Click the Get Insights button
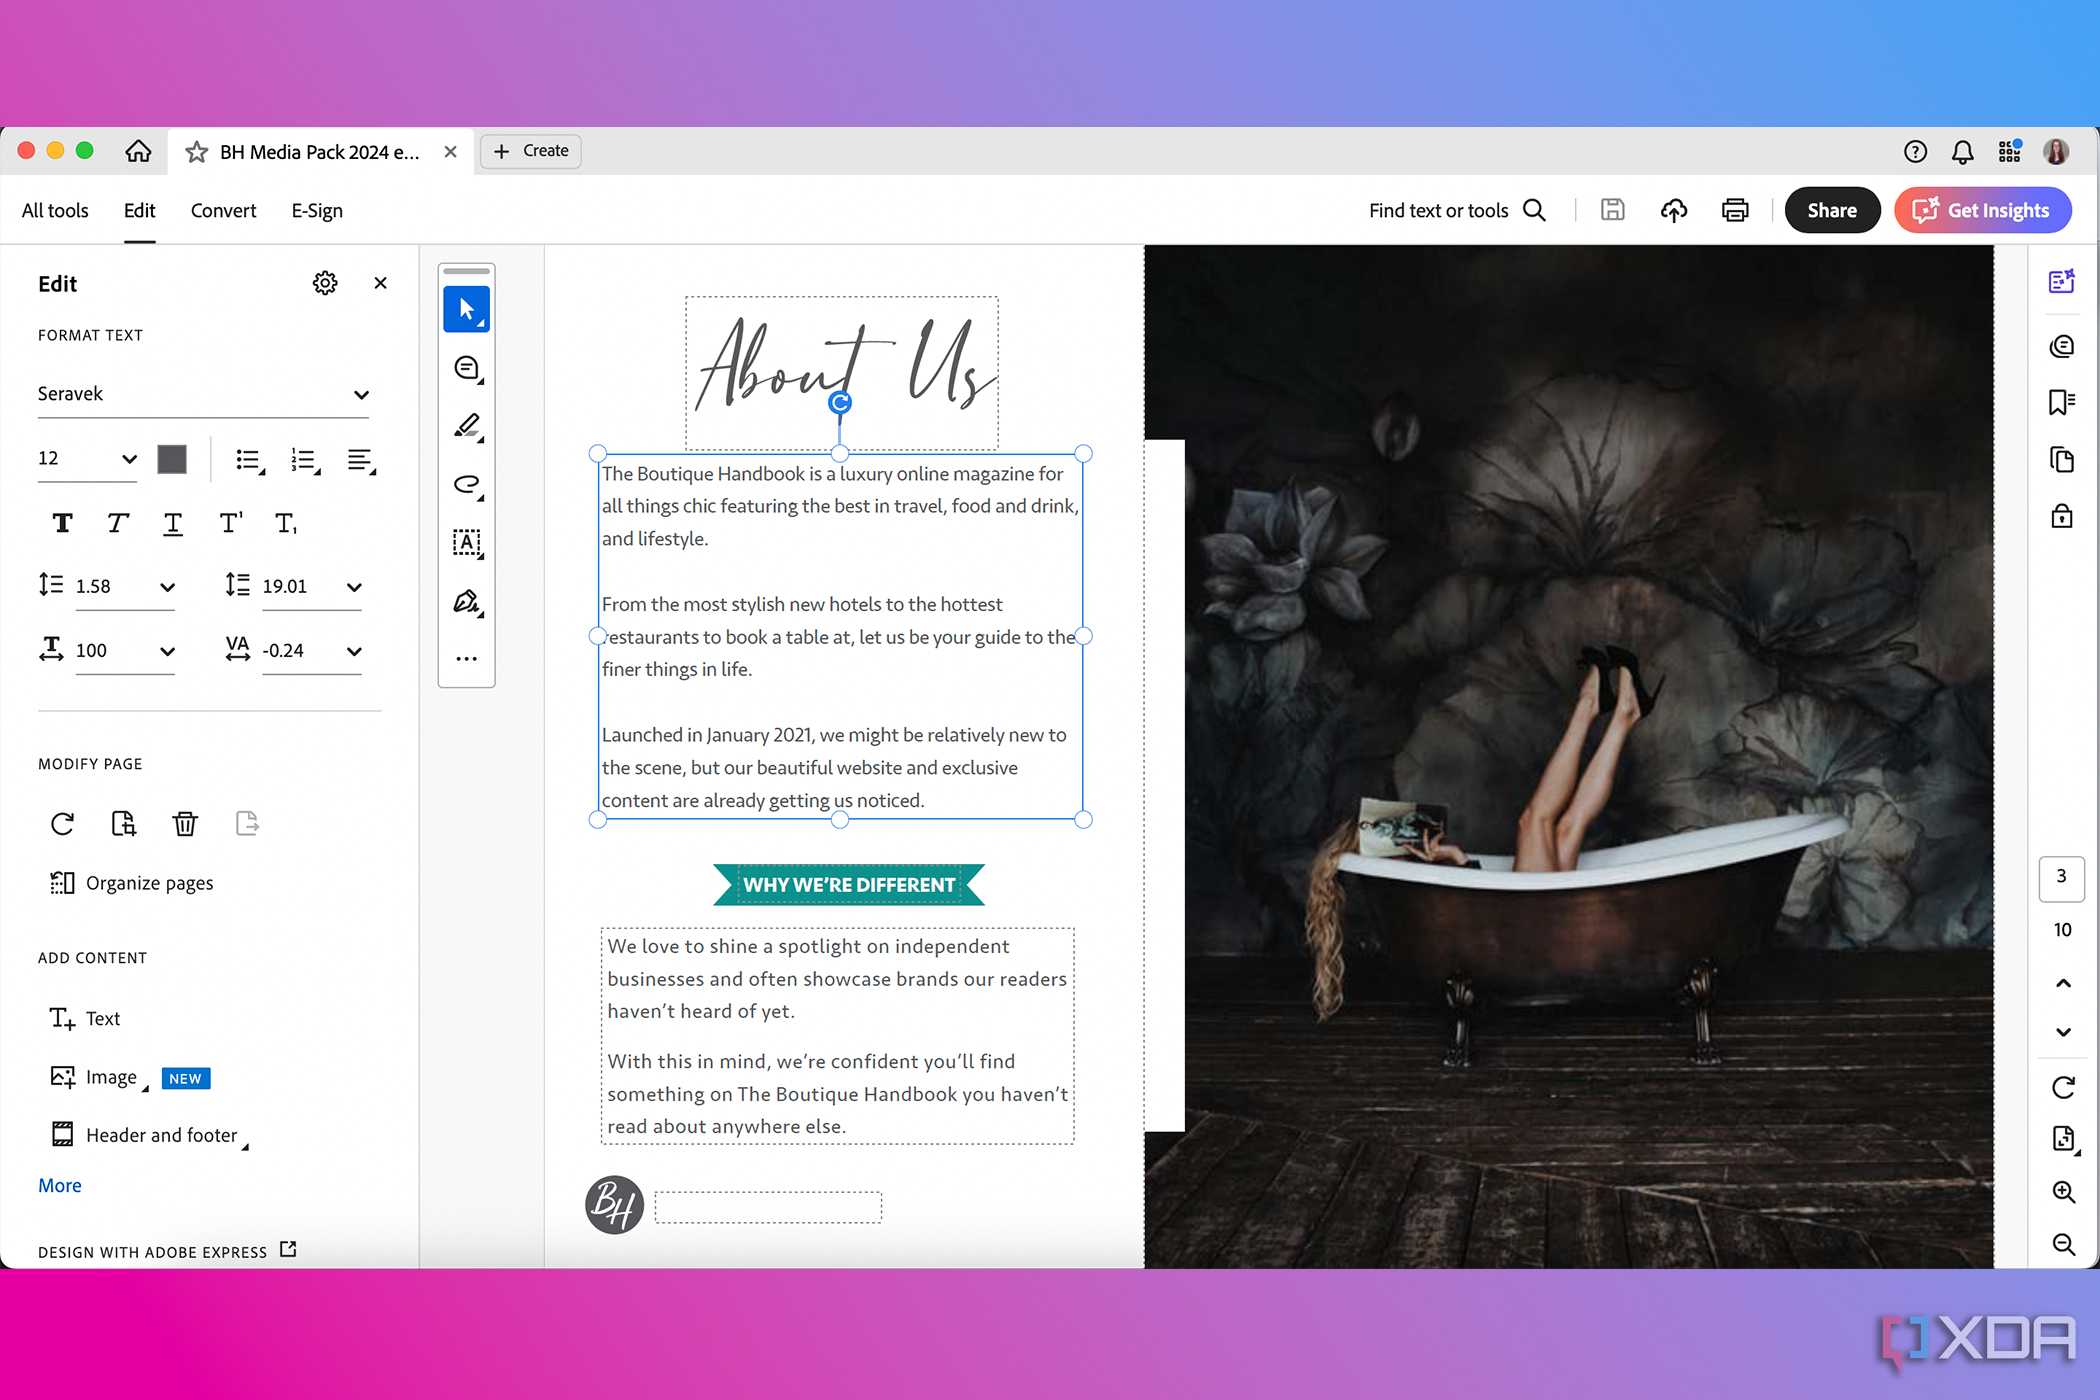This screenshot has height=1400, width=2100. click(x=1982, y=210)
